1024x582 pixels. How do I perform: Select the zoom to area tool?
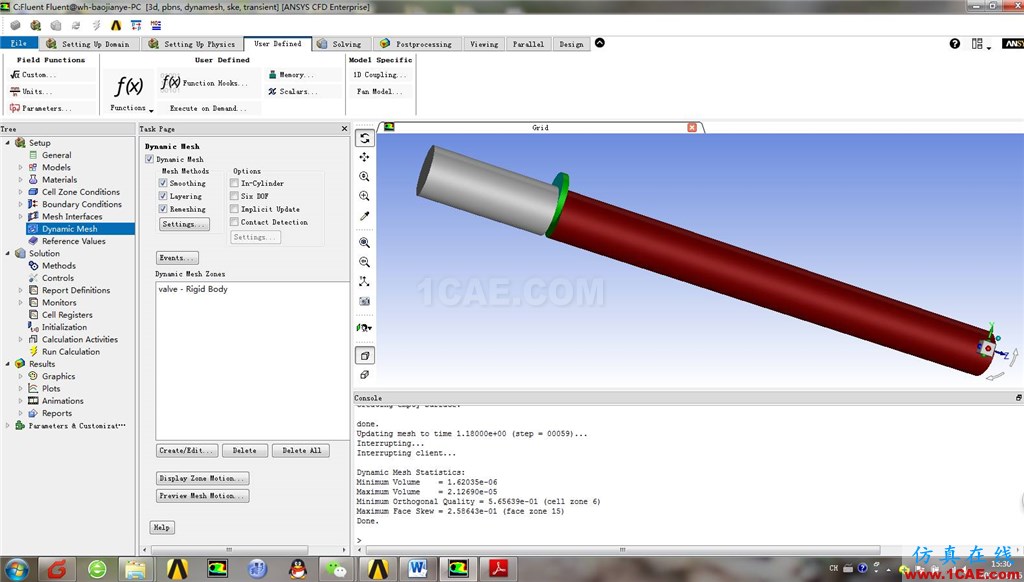(x=364, y=196)
